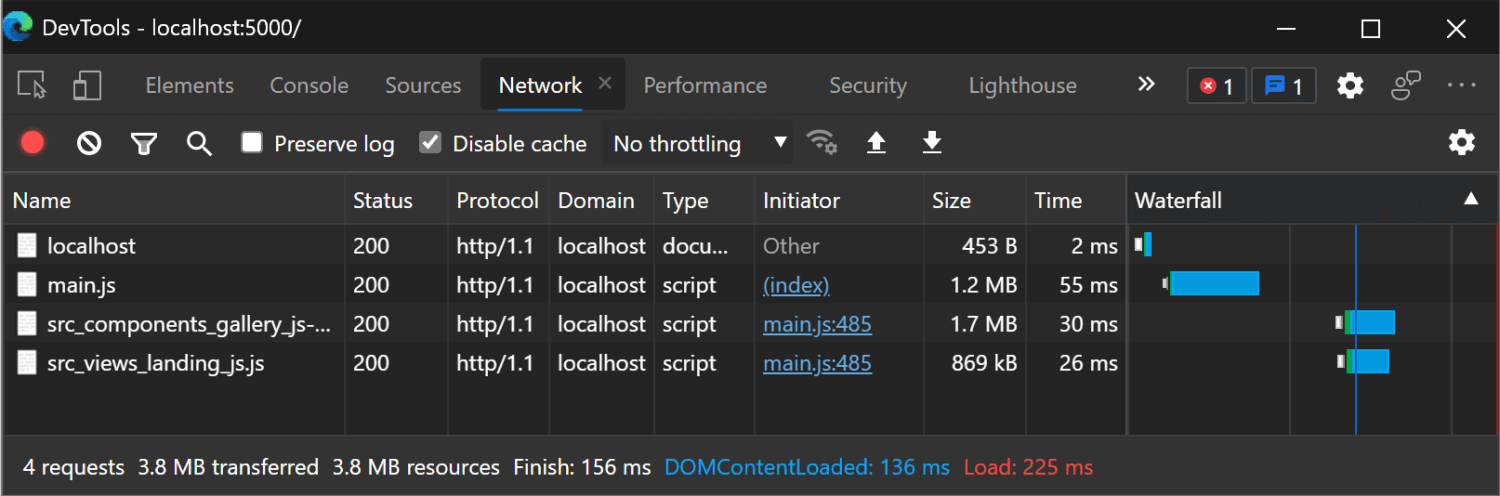The height and width of the screenshot is (496, 1500).
Task: Switch to the Elements tab
Action: point(190,86)
